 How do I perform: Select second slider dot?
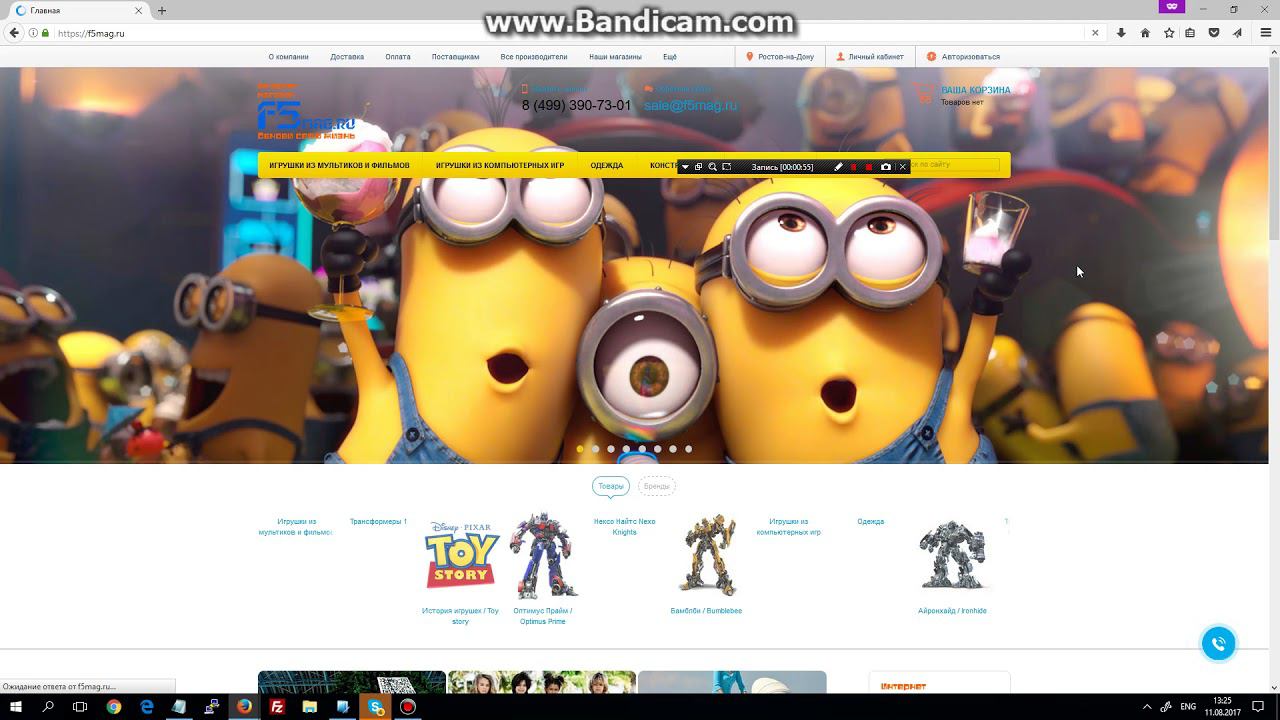click(x=595, y=449)
